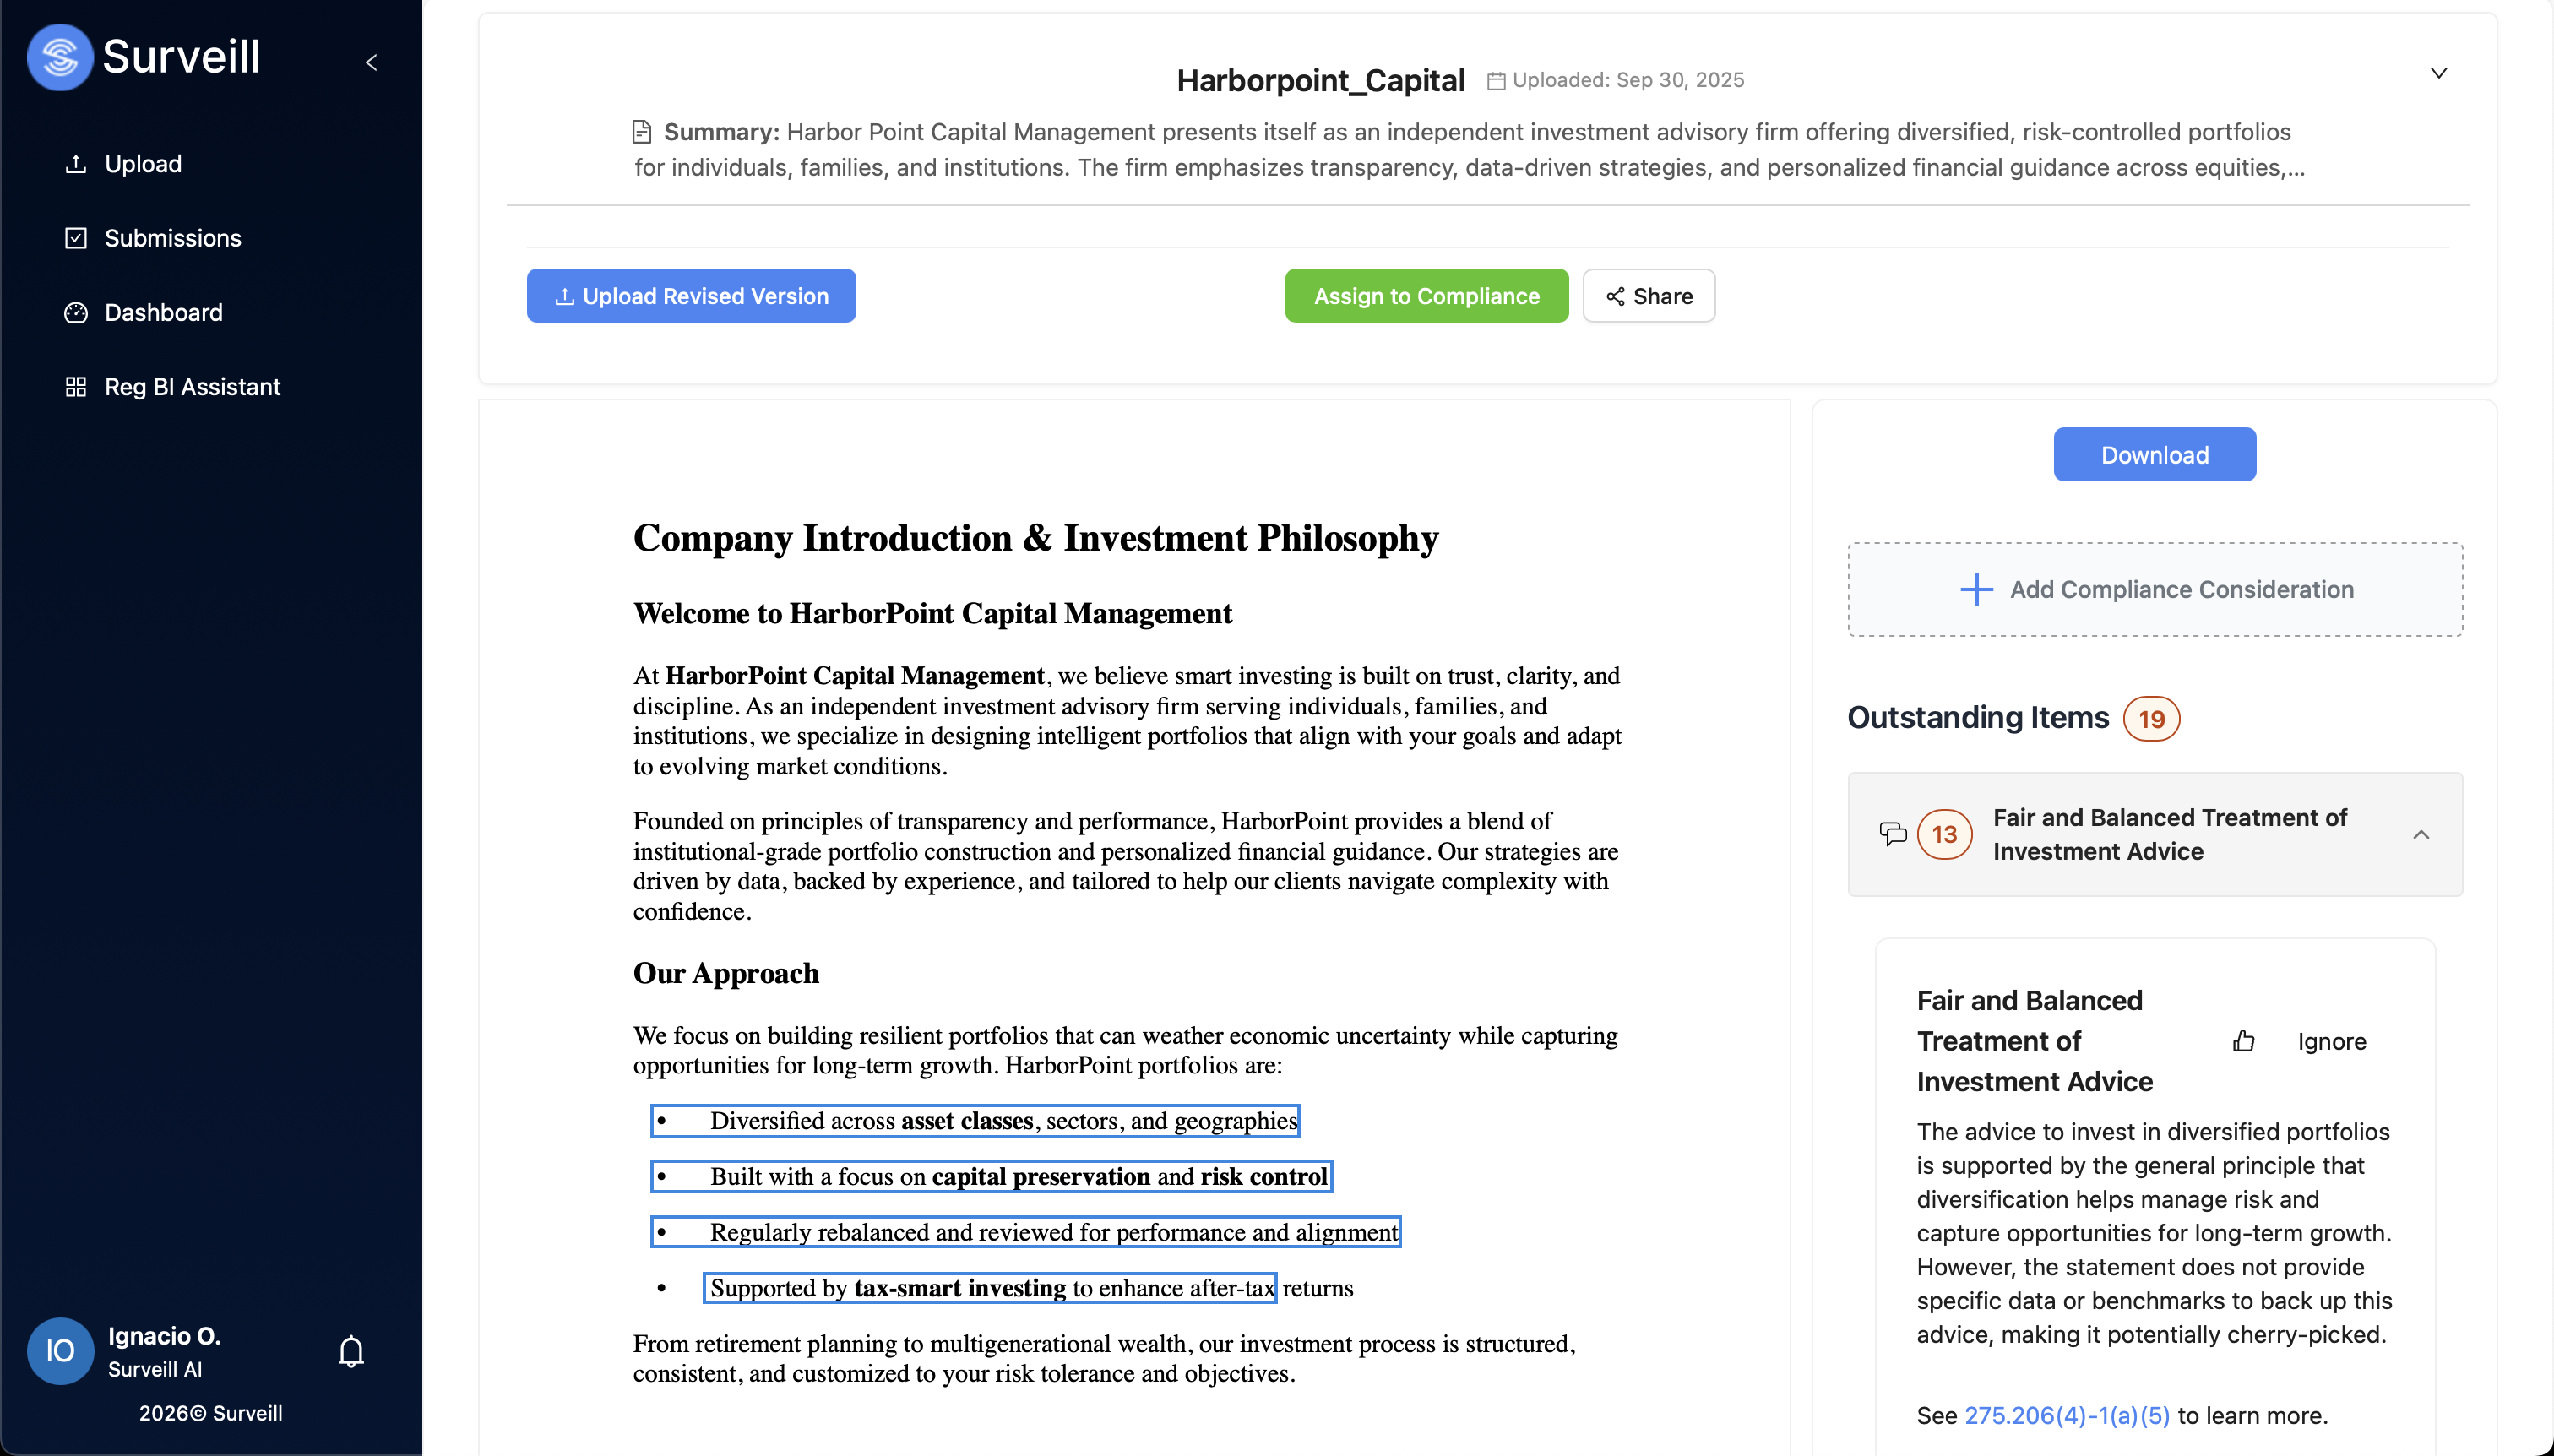Share the document

[1648, 296]
